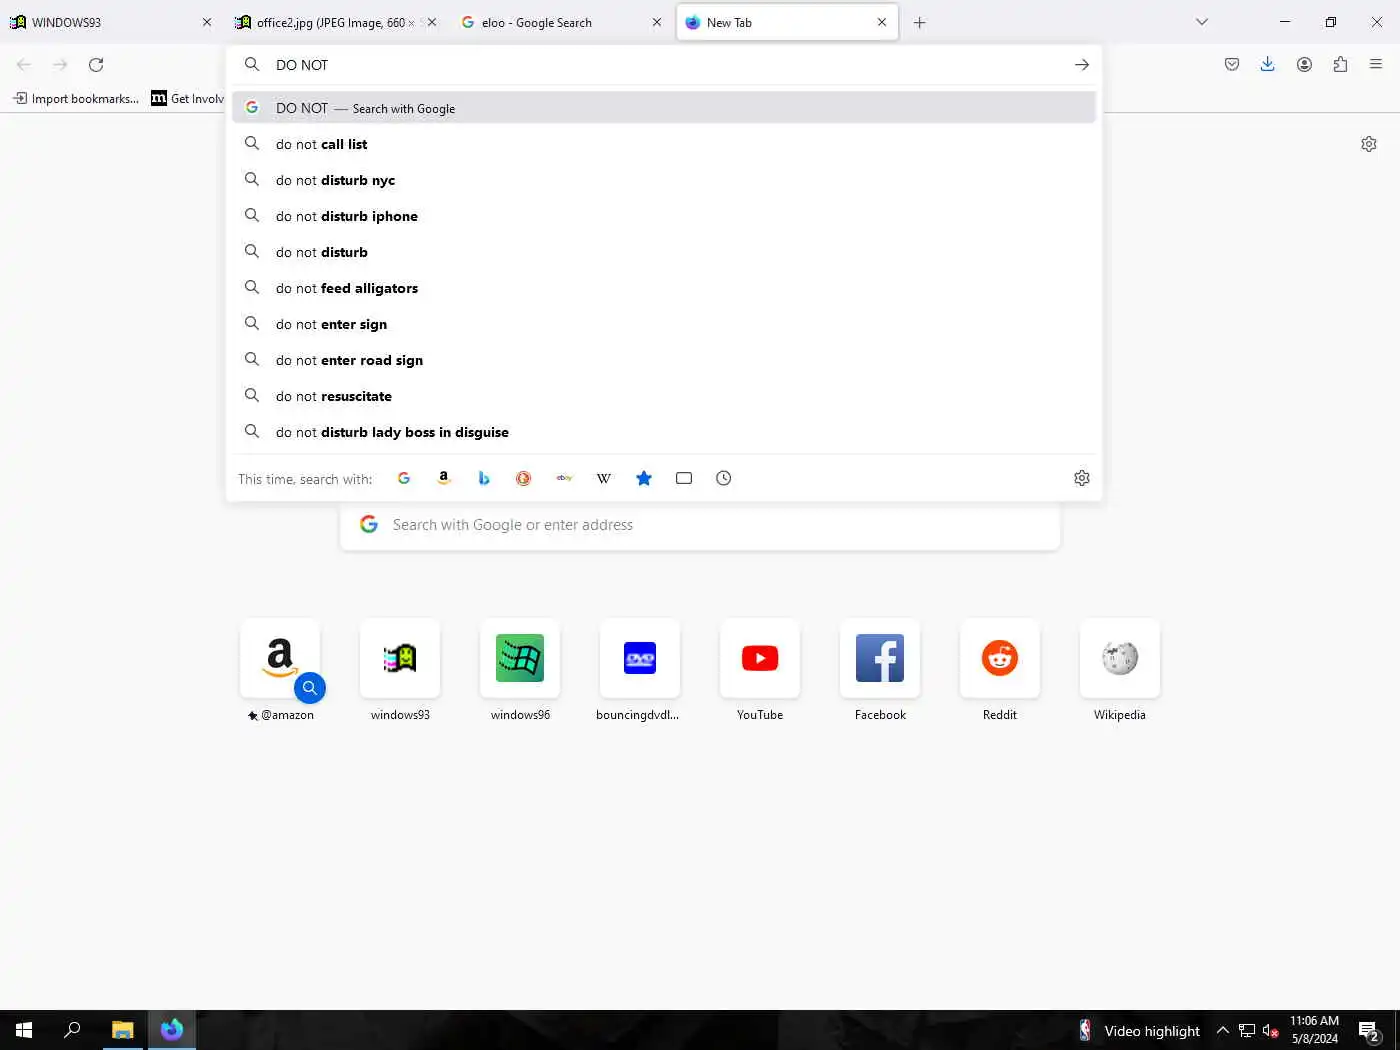
Task: Reload the current page
Action: coord(96,65)
